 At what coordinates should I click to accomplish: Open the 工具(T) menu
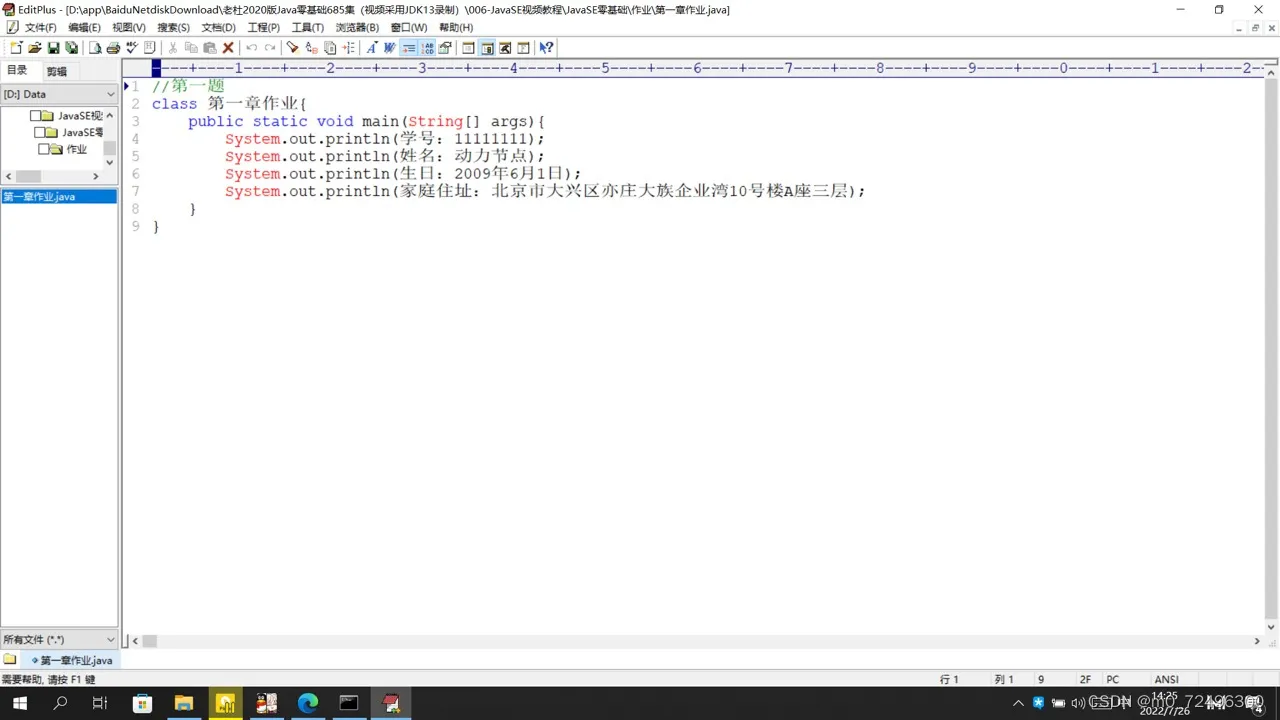click(307, 27)
